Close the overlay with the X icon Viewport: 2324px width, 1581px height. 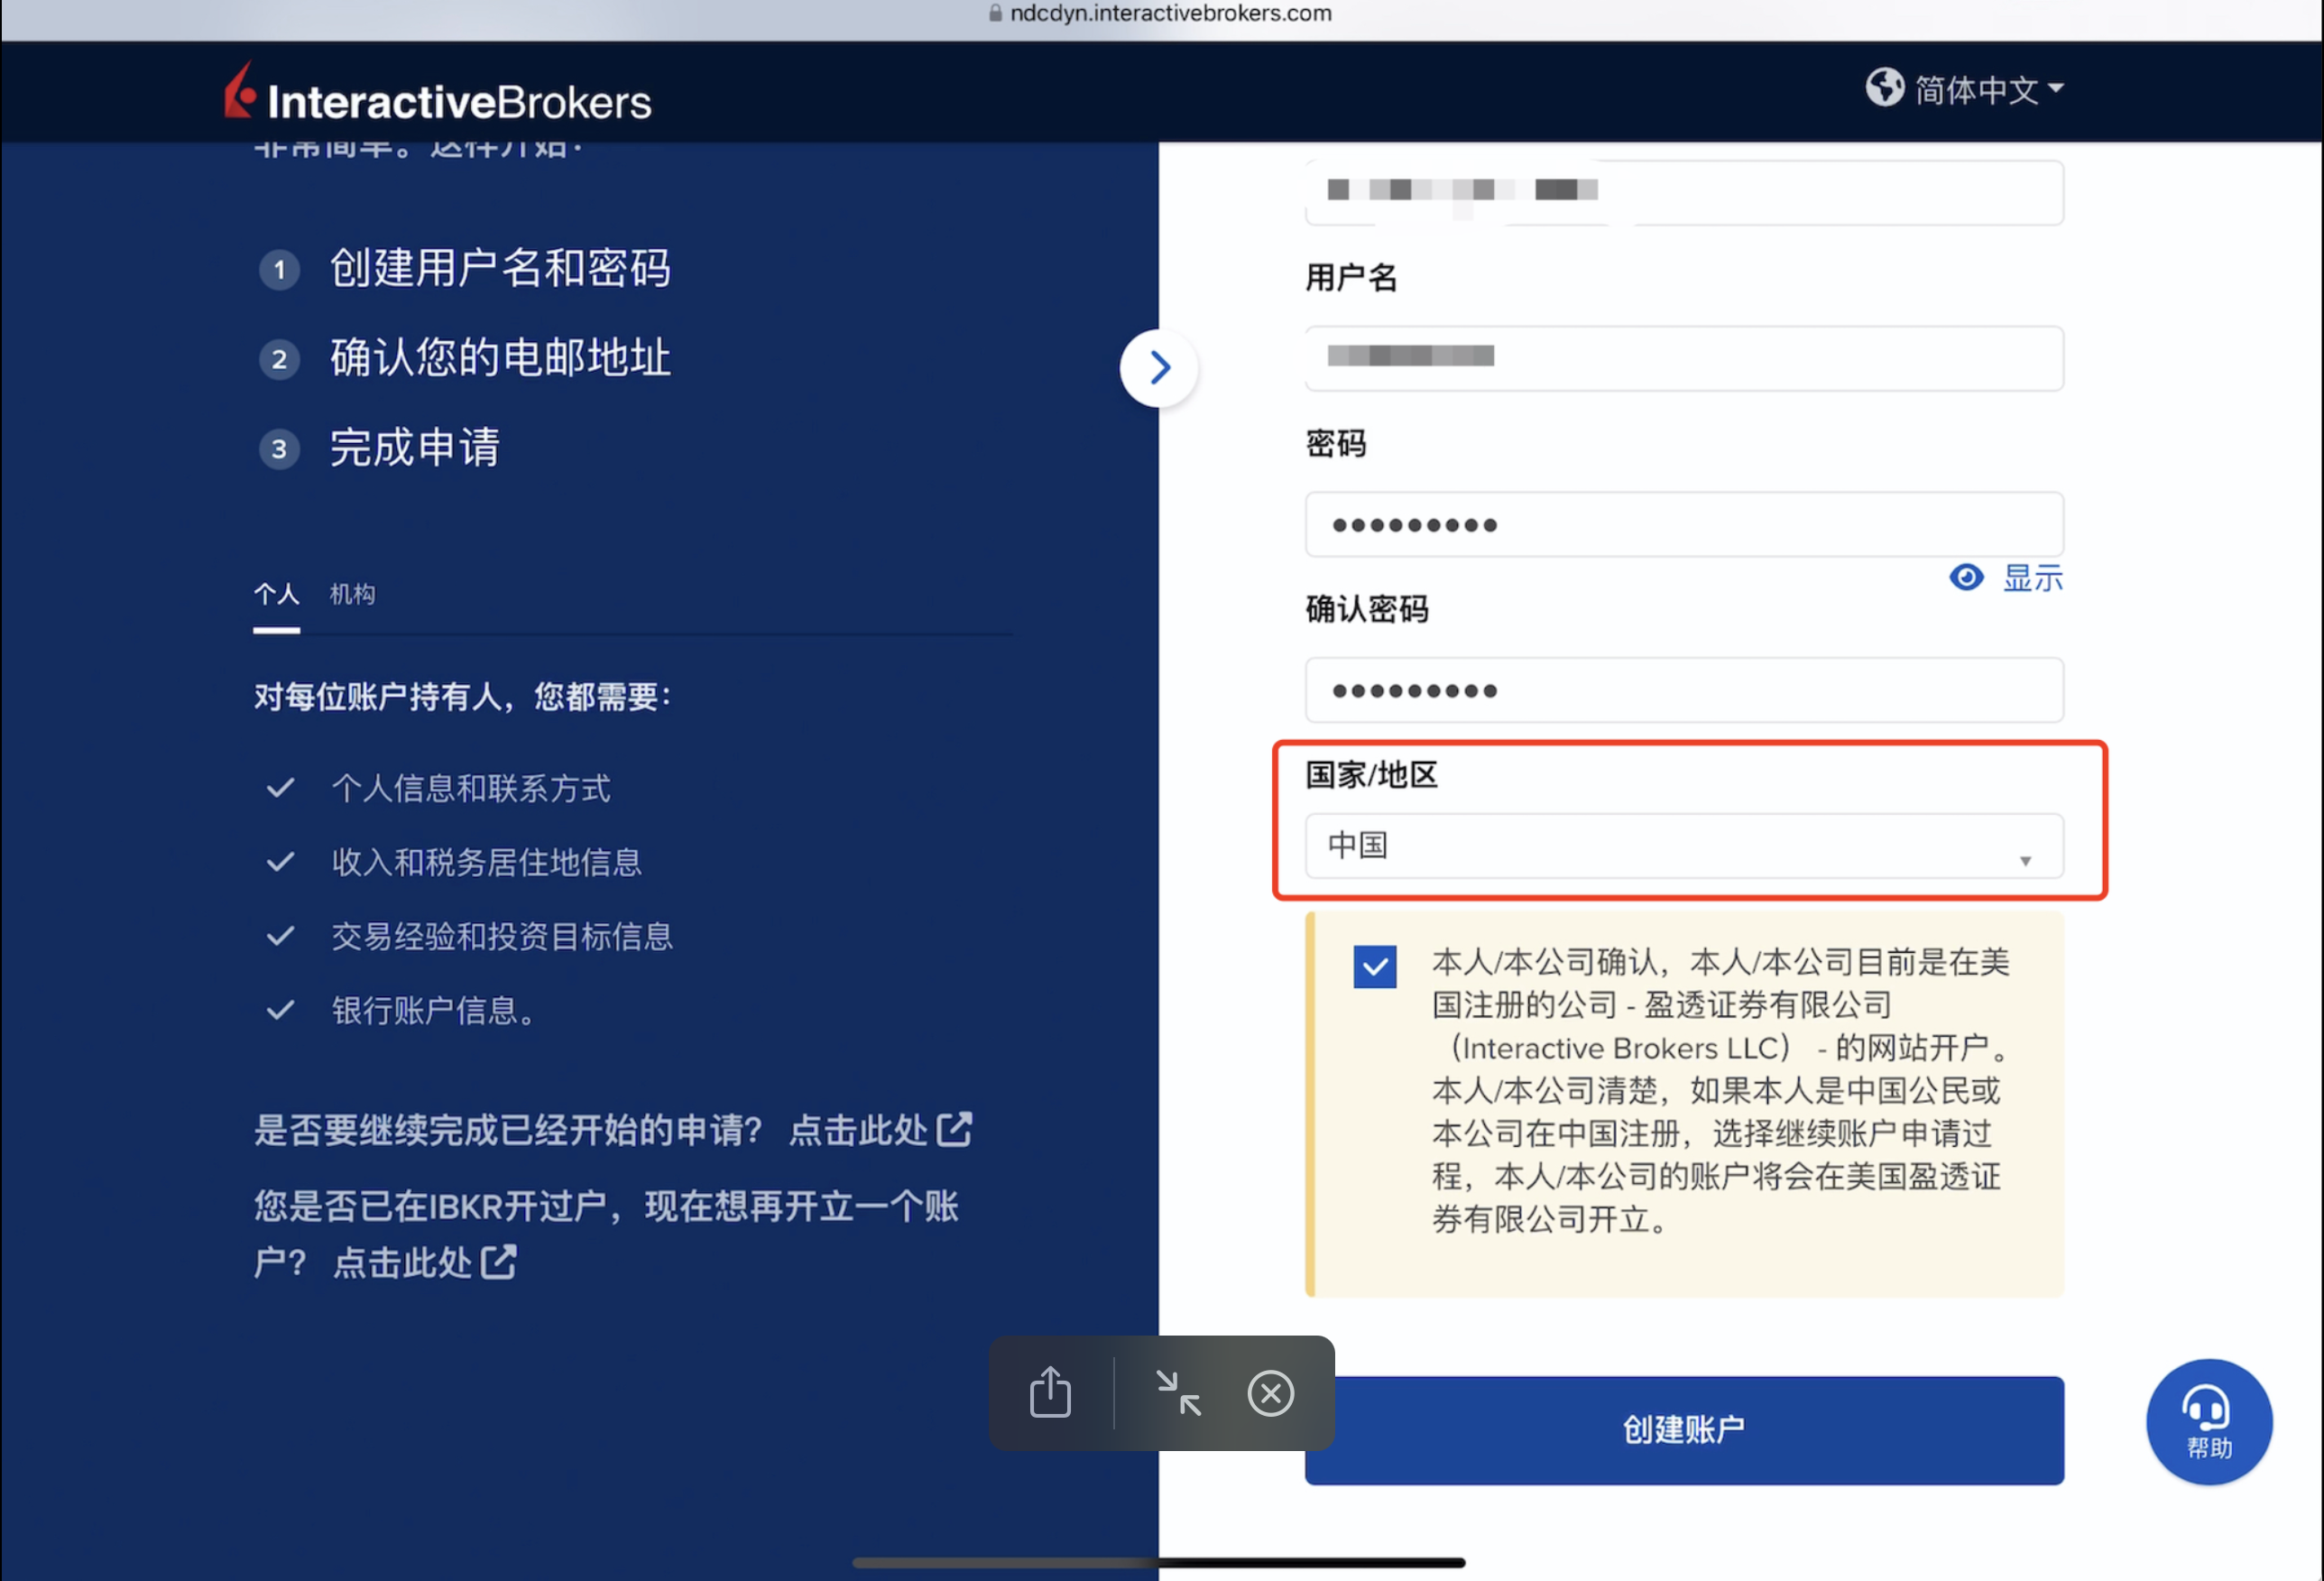[x=1271, y=1393]
